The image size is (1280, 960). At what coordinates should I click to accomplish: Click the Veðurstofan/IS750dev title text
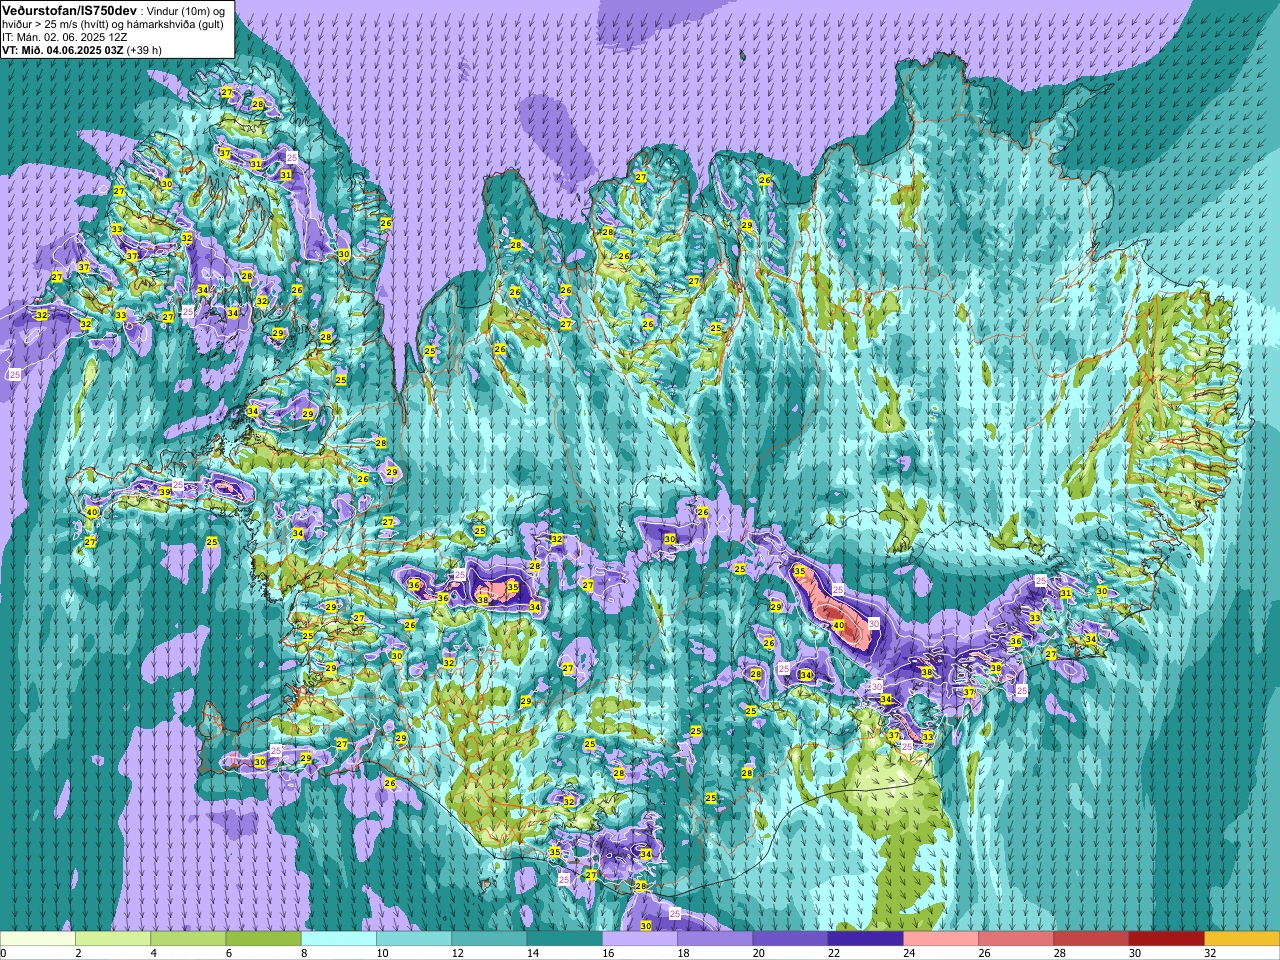tap(69, 10)
